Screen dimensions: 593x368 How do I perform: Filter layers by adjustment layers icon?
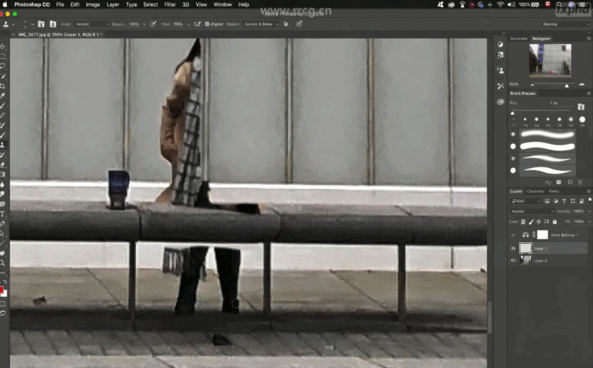[556, 201]
